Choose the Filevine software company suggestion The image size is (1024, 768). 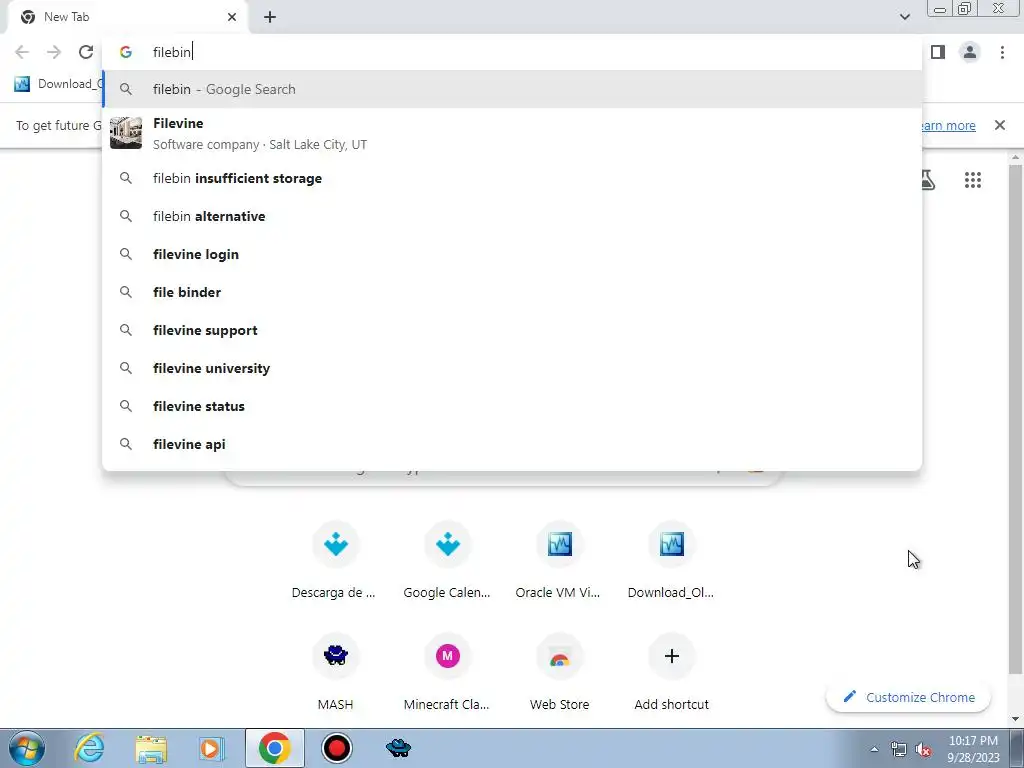(512, 133)
